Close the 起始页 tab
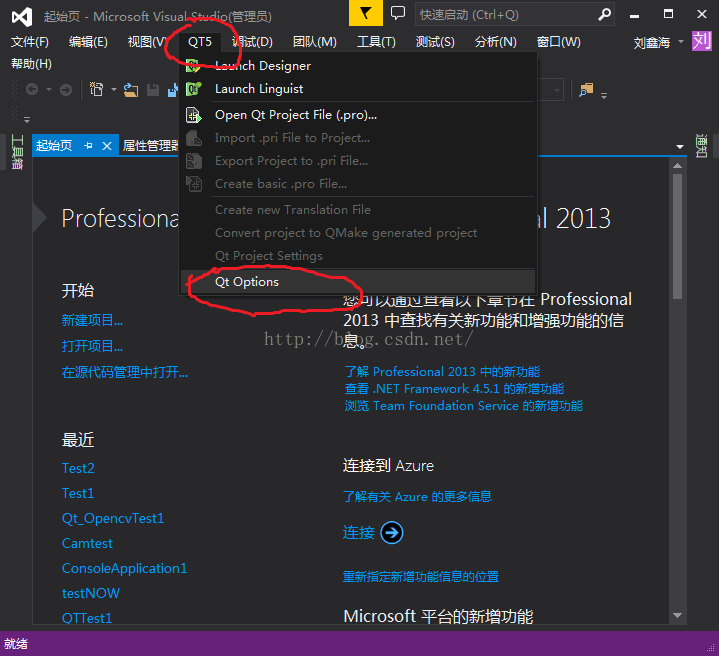This screenshot has width=719, height=656. [x=107, y=146]
